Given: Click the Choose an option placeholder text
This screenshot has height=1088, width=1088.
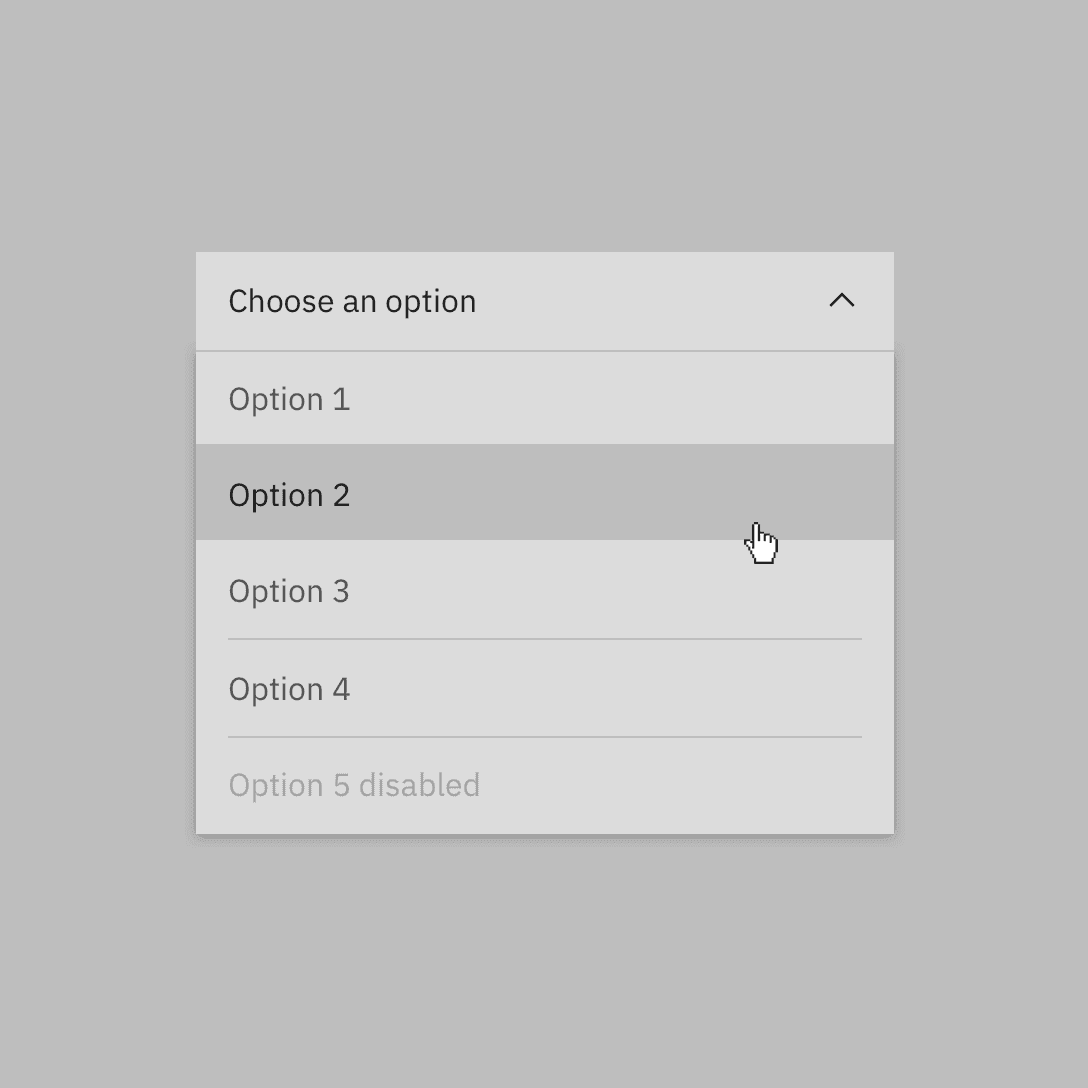Looking at the screenshot, I should click(352, 301).
